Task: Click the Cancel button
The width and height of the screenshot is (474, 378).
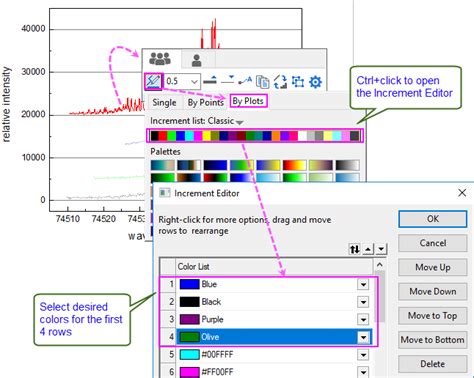Action: [433, 243]
